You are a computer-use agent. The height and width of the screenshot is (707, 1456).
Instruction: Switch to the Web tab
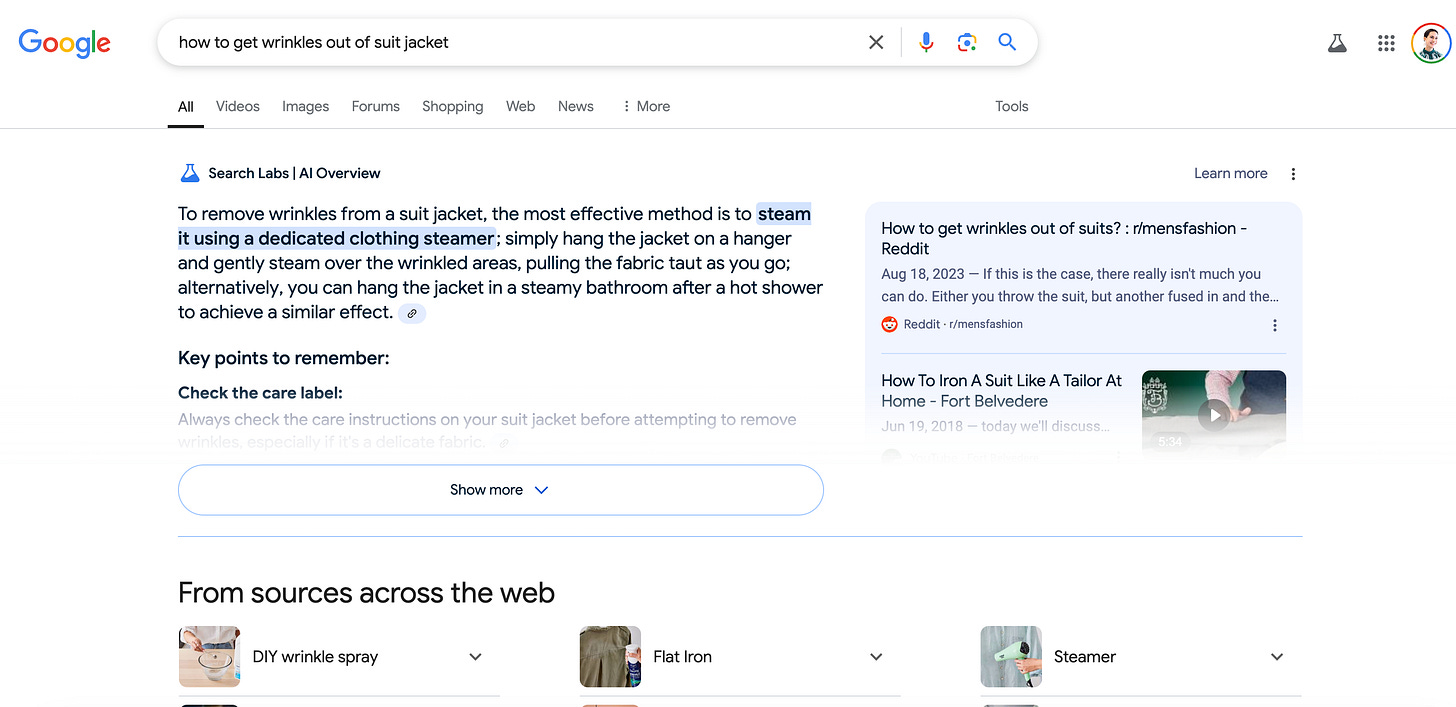click(x=521, y=106)
